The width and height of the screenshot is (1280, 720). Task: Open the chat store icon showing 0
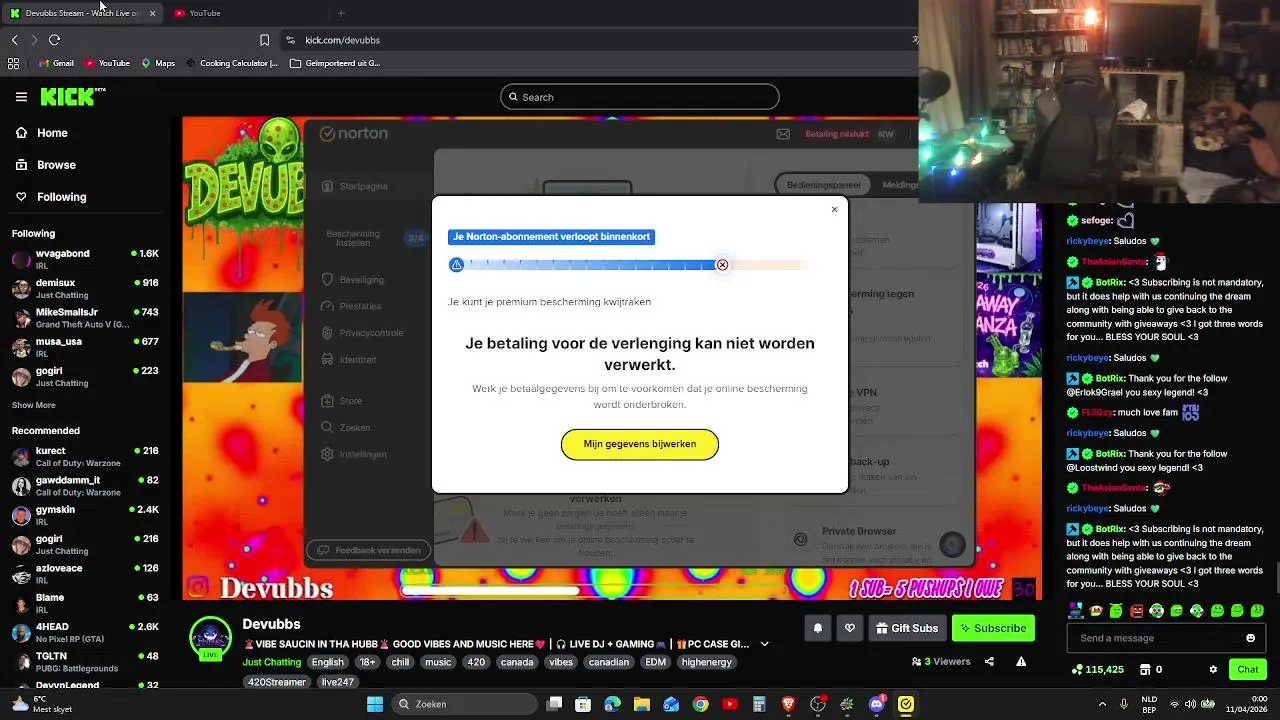pos(1152,669)
